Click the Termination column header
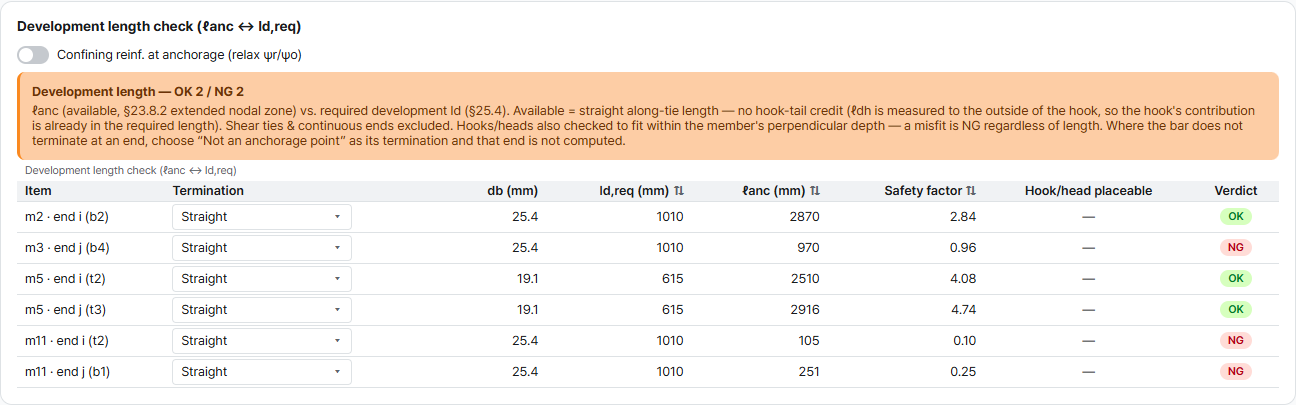The width and height of the screenshot is (1296, 405). [208, 191]
